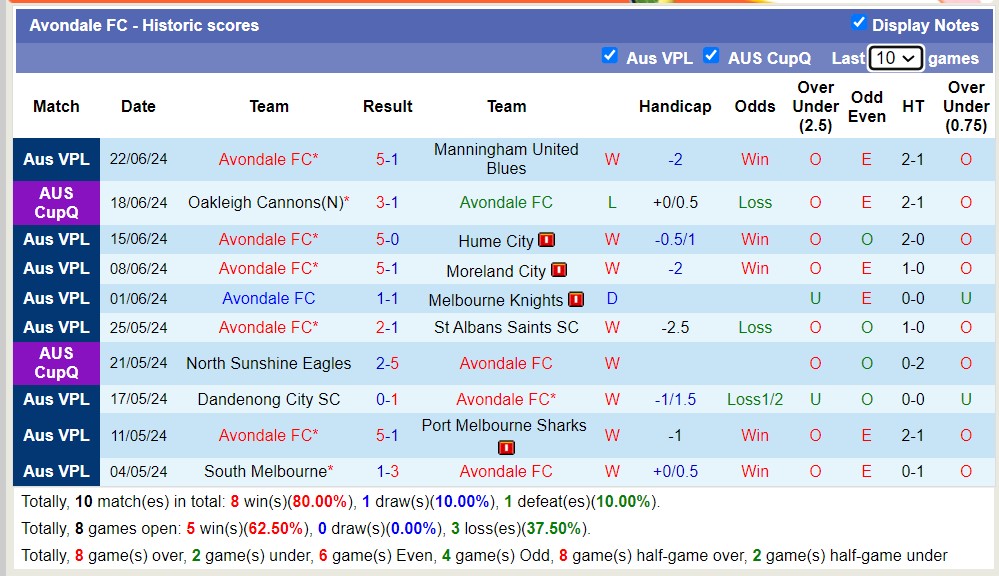
Task: Open North Sunshine Eagles team link
Action: pos(268,363)
